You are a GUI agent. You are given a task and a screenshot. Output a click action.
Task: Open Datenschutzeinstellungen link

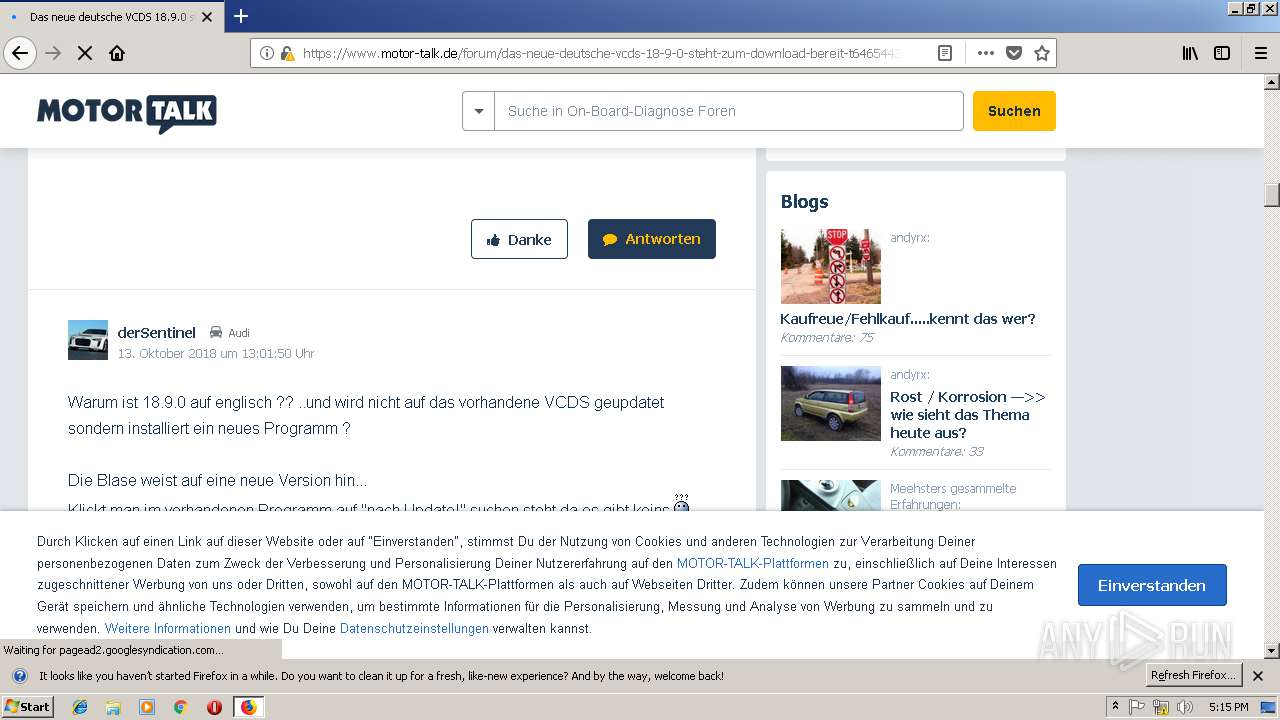414,628
